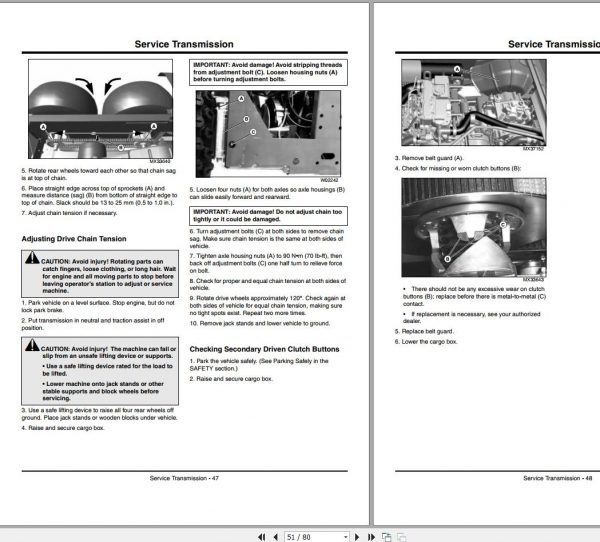600x542 pixels.
Task: Click the left page 'Service Transmission' title
Action: [184, 44]
